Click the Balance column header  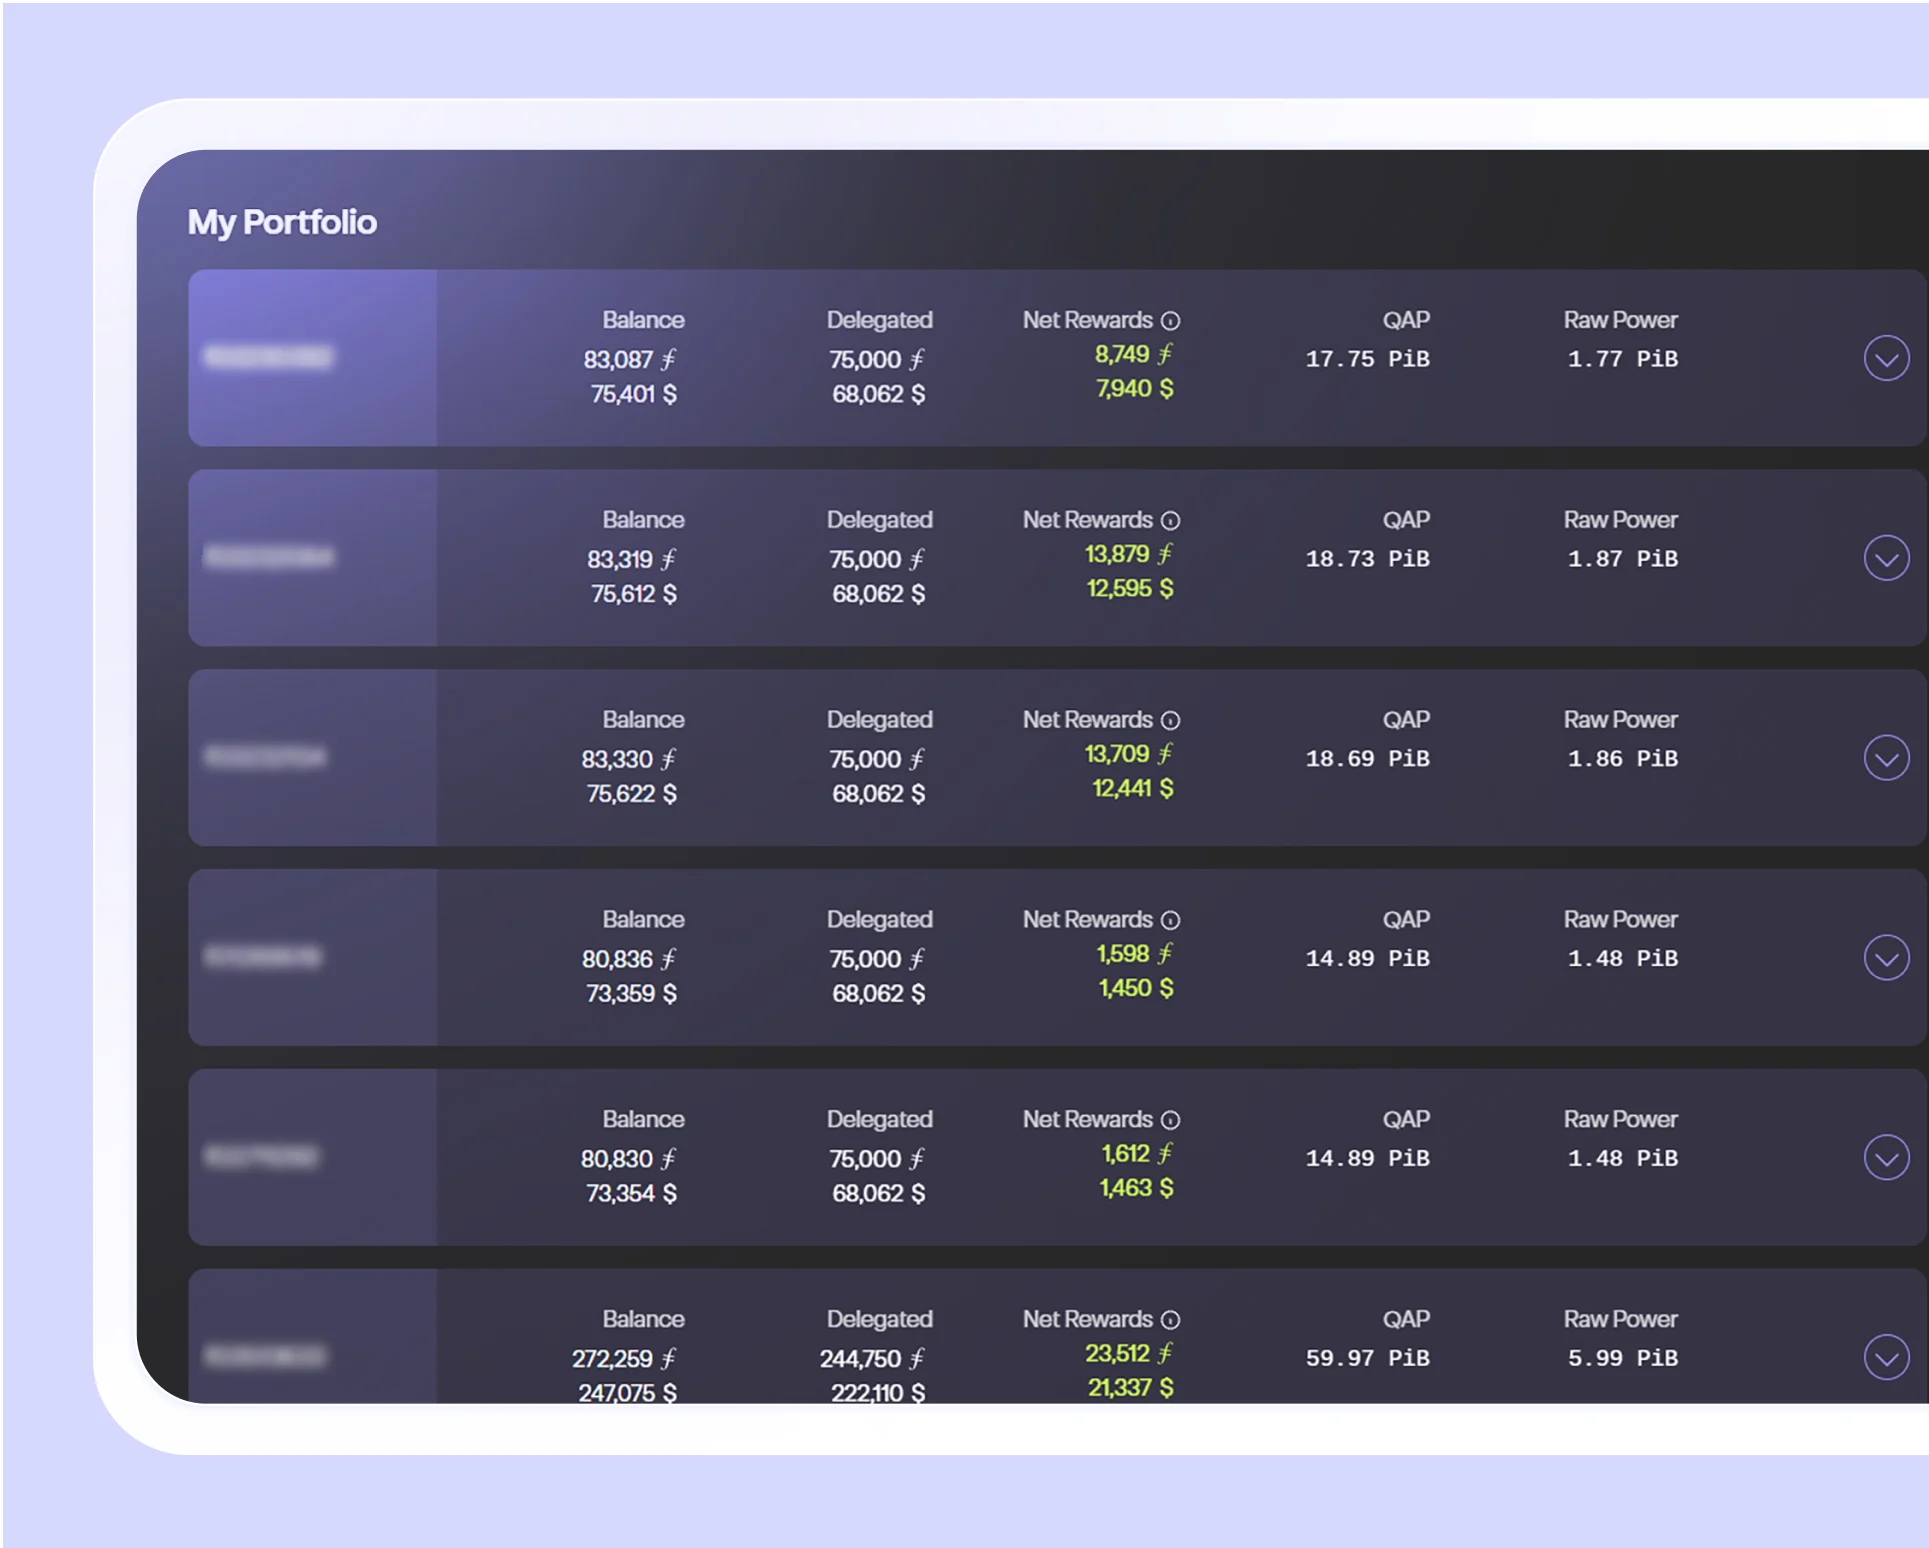[x=644, y=320]
